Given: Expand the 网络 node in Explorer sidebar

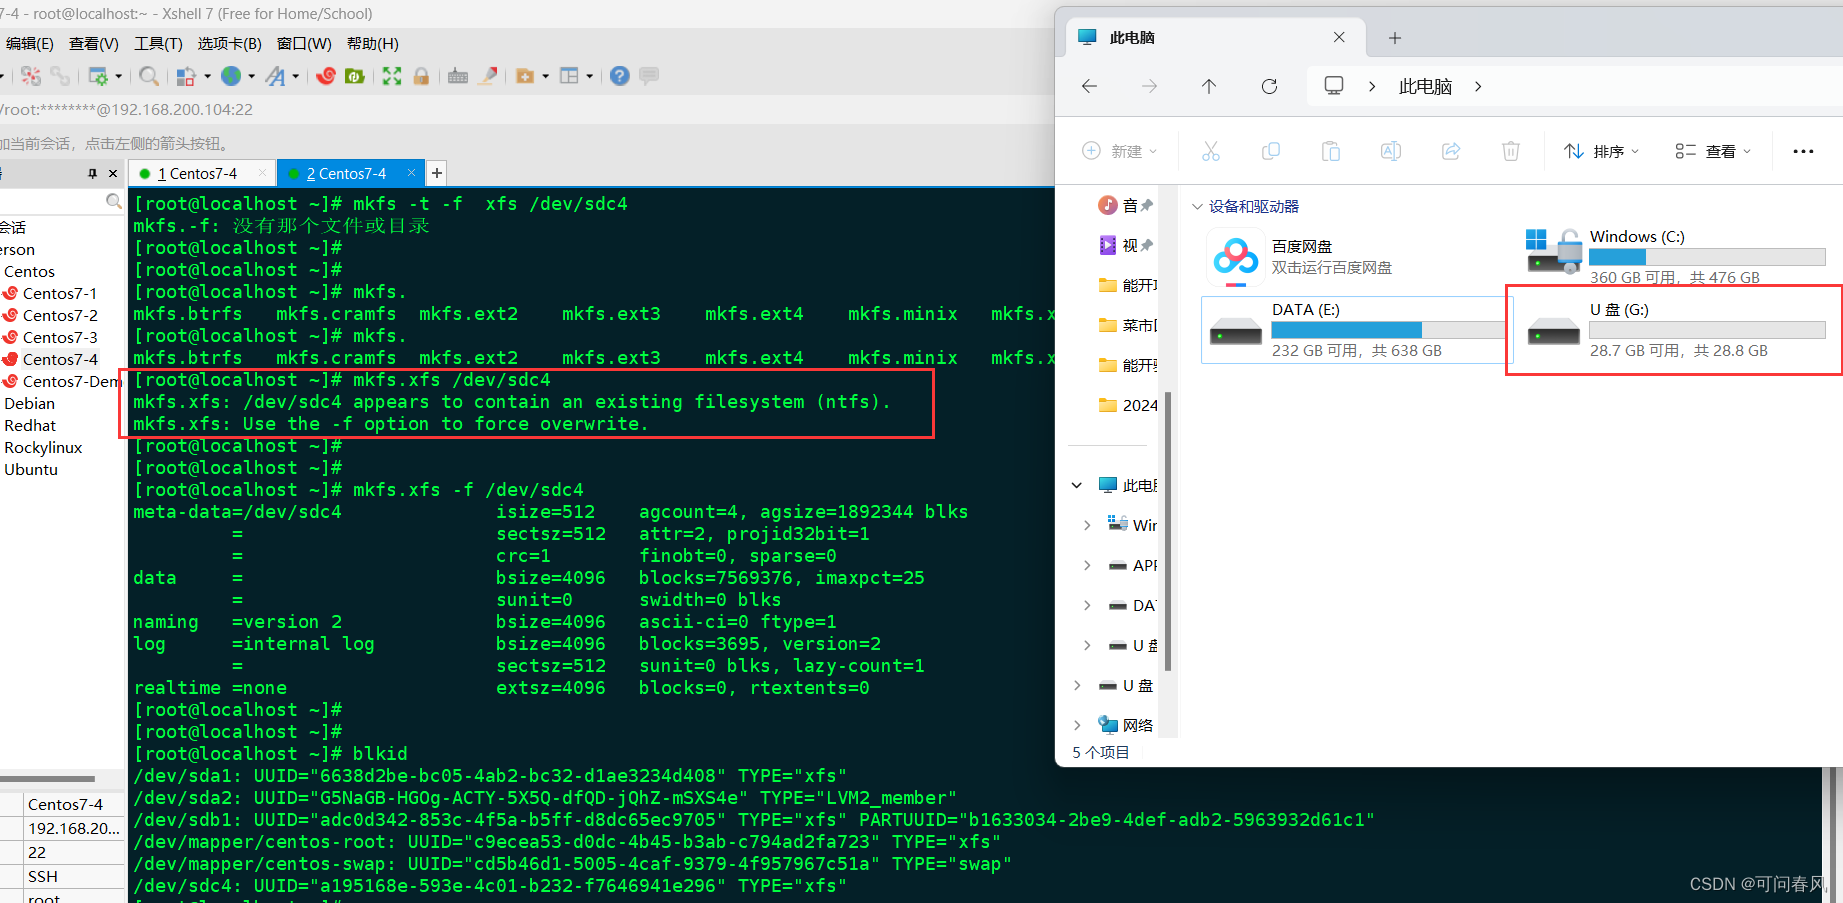Looking at the screenshot, I should [x=1077, y=725].
